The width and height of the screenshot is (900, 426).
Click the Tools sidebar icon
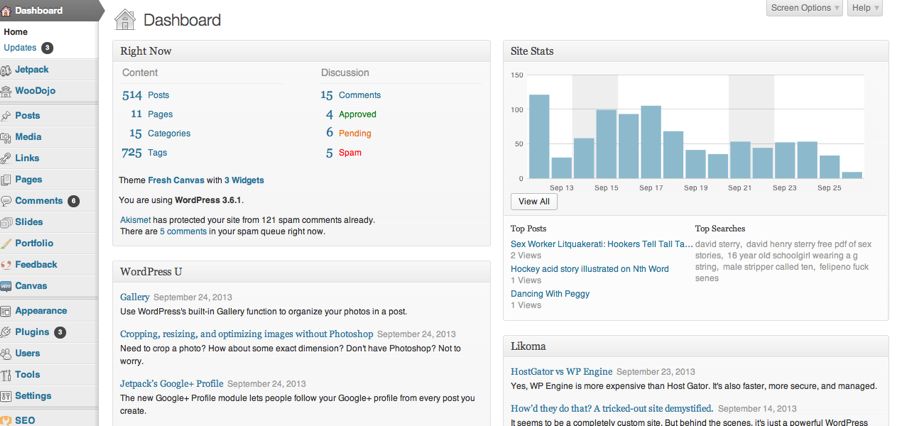coord(6,375)
